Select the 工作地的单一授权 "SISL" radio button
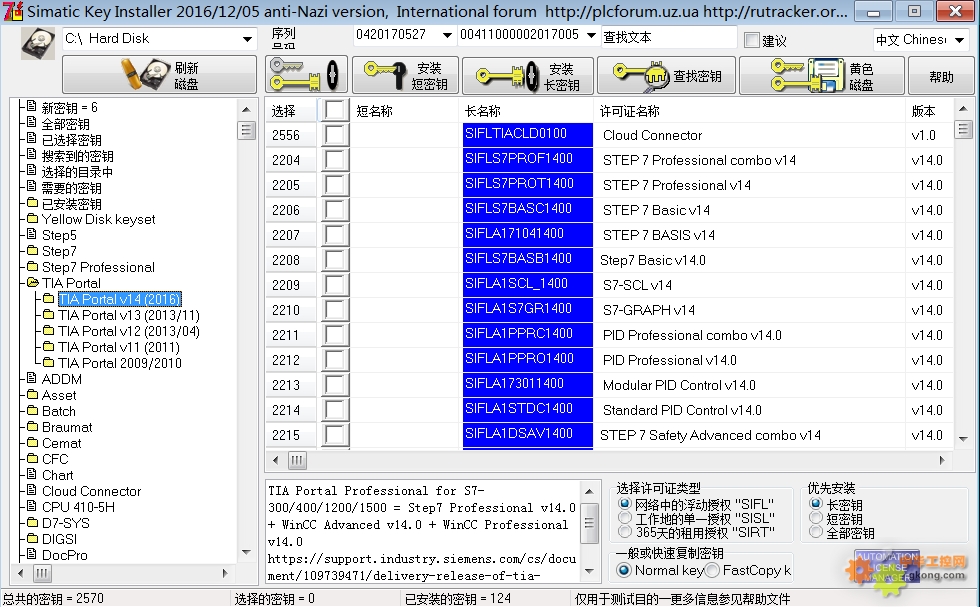The width and height of the screenshot is (980, 607). click(624, 518)
